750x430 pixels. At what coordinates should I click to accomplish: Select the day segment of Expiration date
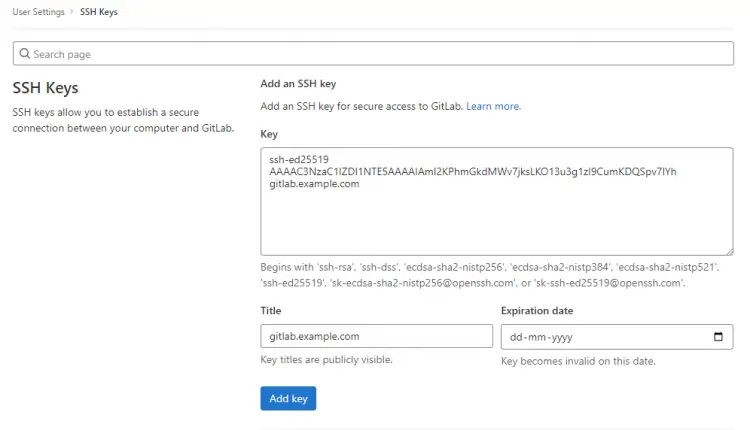point(517,337)
